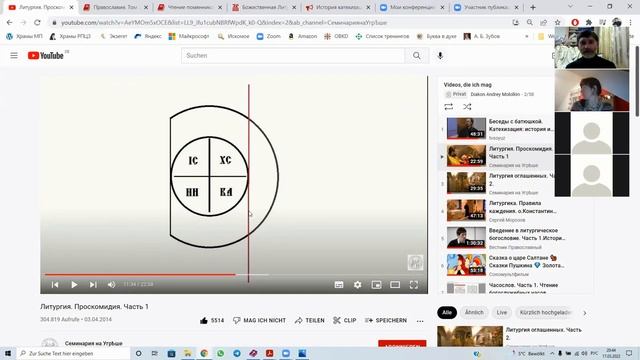Mute the video with the speaker icon
This screenshot has width=640, height=360.
point(111,284)
